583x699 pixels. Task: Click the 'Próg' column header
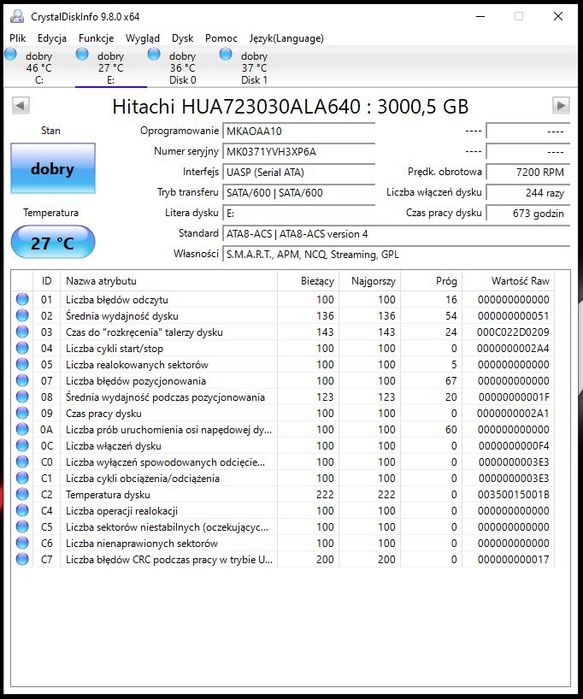(x=431, y=281)
